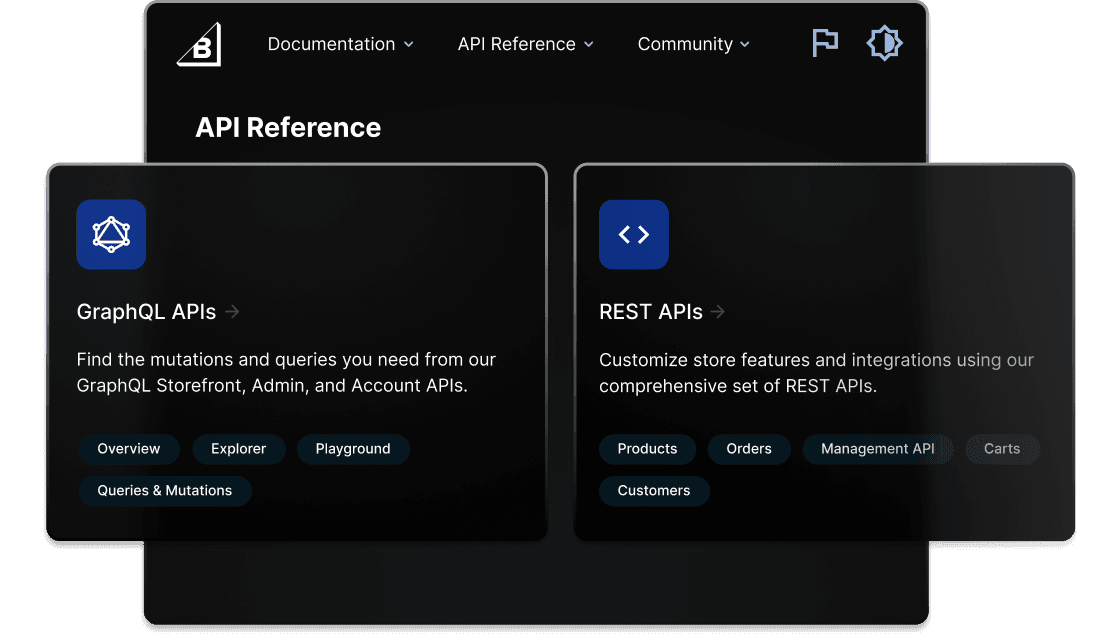Click the arrow next to GraphQL APIs
The image size is (1094, 636).
click(233, 312)
